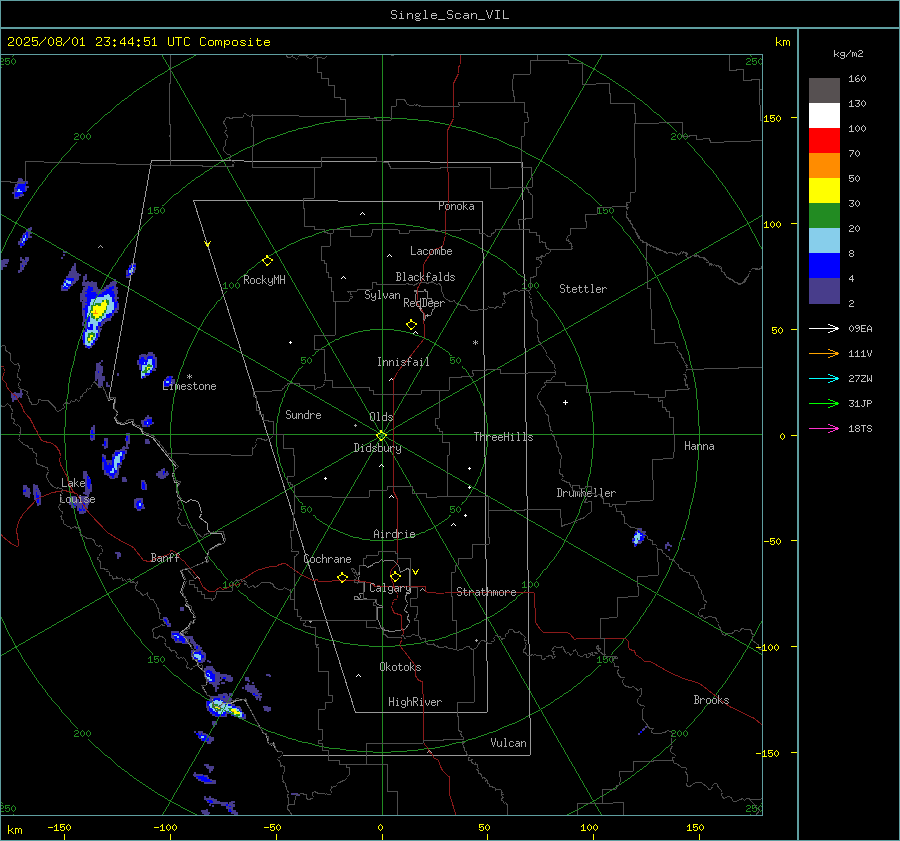Click the storm echo cluster southwest of Okotoks
This screenshot has width=900, height=841.
point(225,706)
